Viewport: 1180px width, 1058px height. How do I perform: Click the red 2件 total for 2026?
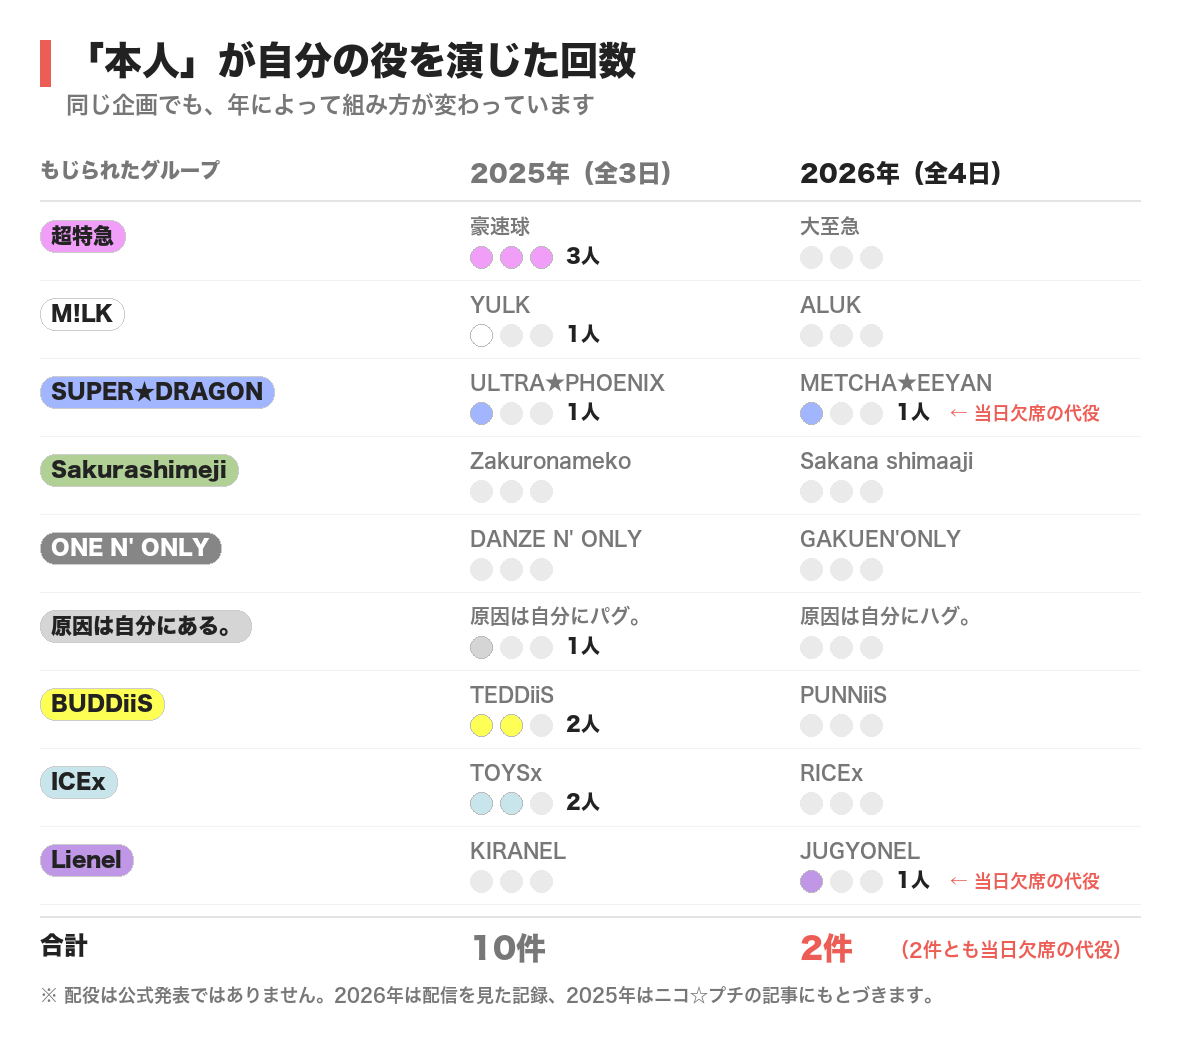[826, 948]
